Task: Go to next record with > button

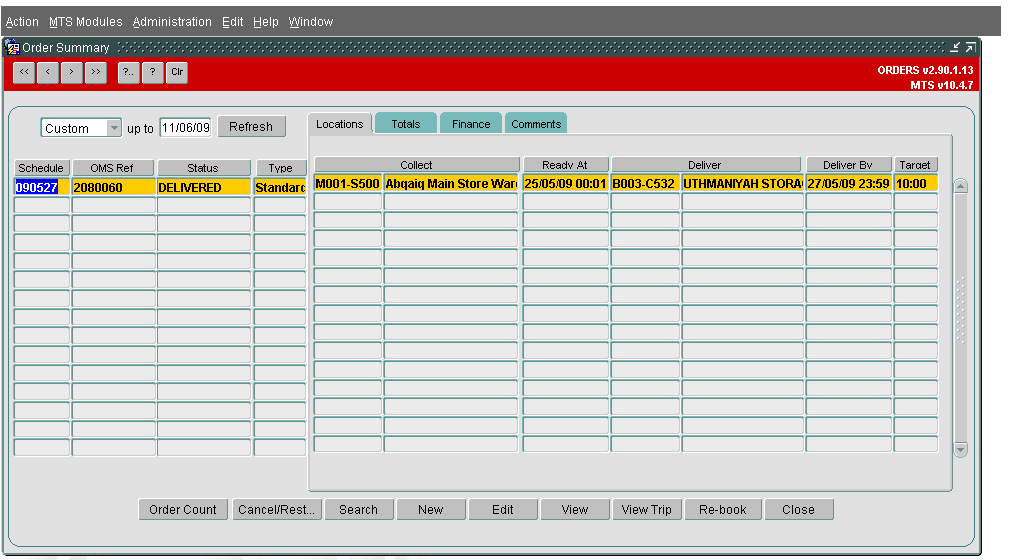Action: click(71, 72)
